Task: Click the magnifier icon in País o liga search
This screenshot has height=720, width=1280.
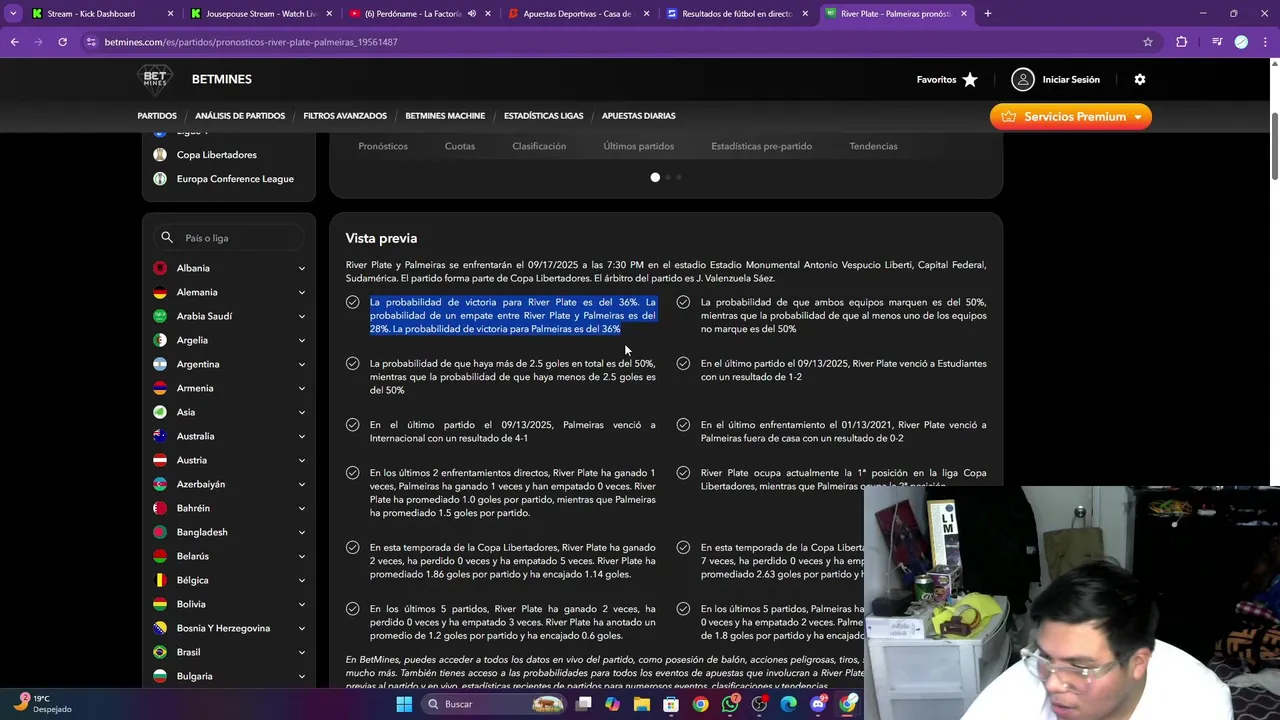Action: pyautogui.click(x=167, y=238)
